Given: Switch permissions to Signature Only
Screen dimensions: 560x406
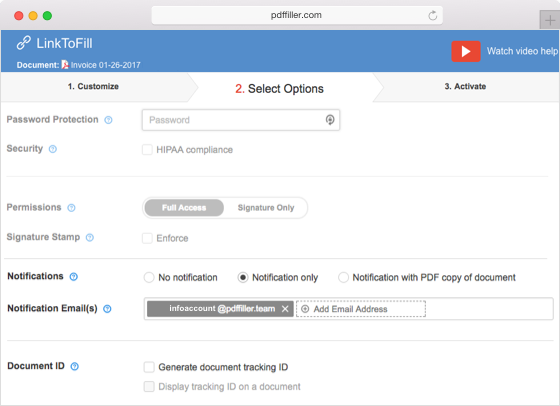Looking at the screenshot, I should 266,208.
